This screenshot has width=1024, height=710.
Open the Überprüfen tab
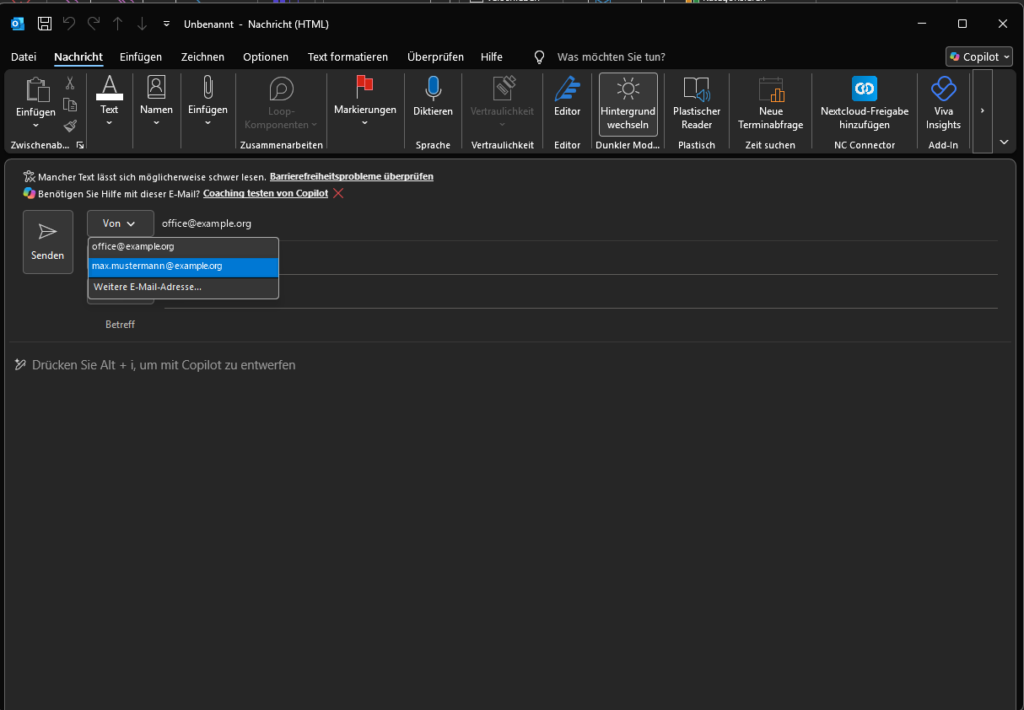pos(436,57)
